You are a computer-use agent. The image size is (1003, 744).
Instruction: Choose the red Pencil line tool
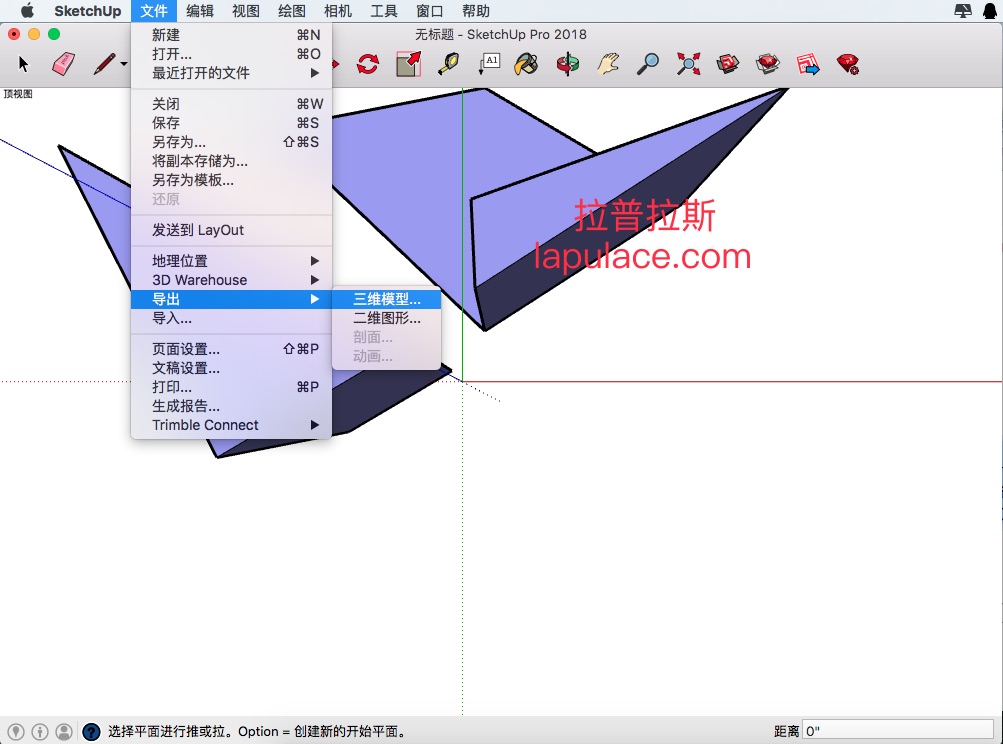coord(104,64)
